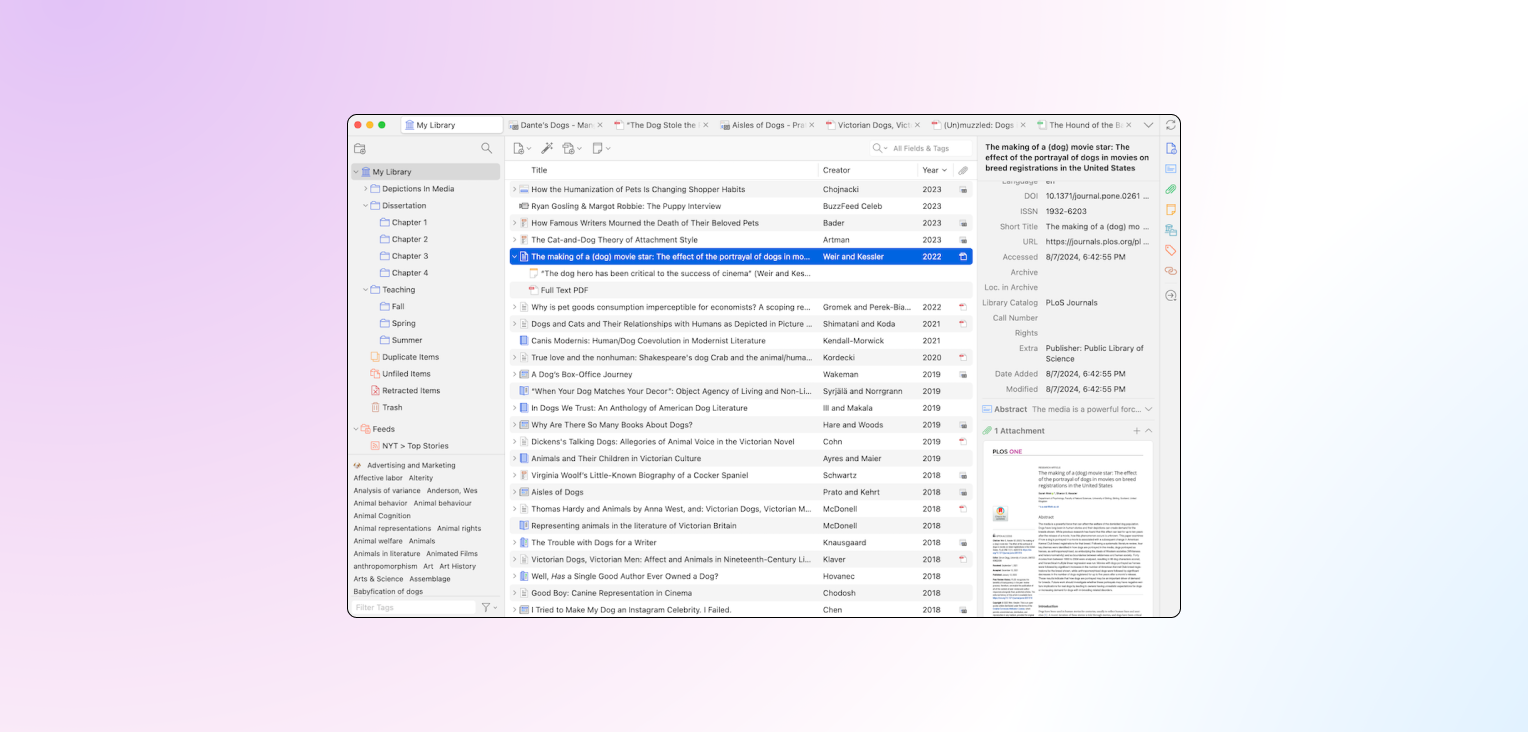Viewport: 1528px width, 732px height.
Task: Click the Related items icon in side rail
Action: coord(1171,271)
